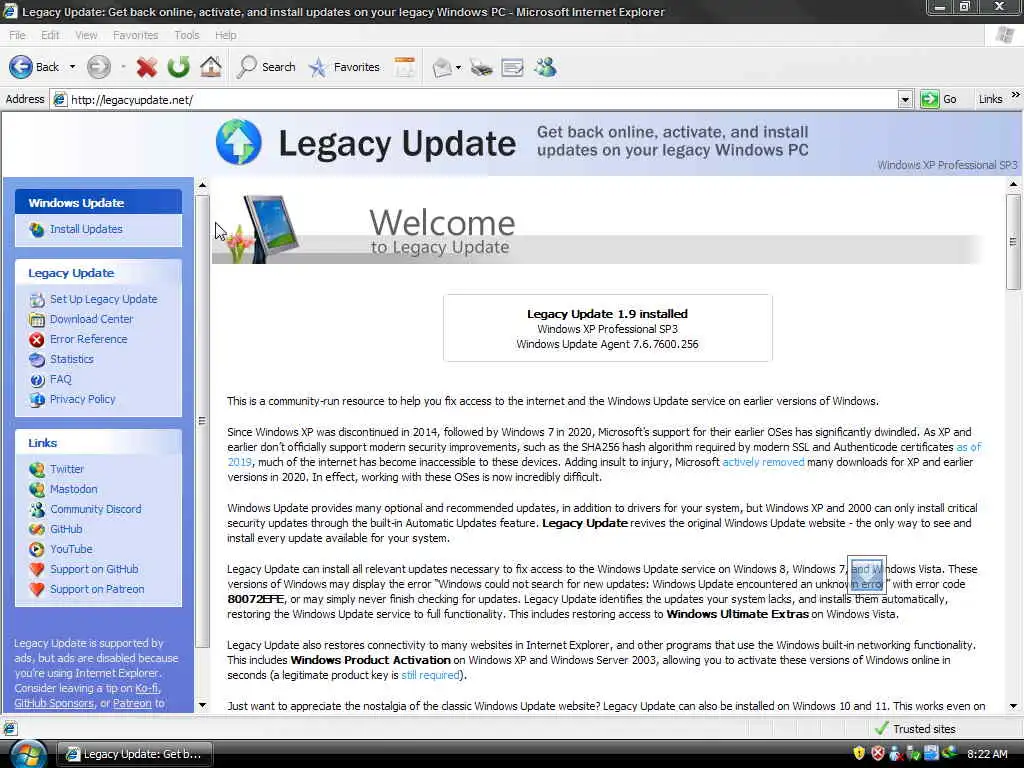Image resolution: width=1024 pixels, height=768 pixels.
Task: Open Set Up Legacy Update link
Action: 104,299
